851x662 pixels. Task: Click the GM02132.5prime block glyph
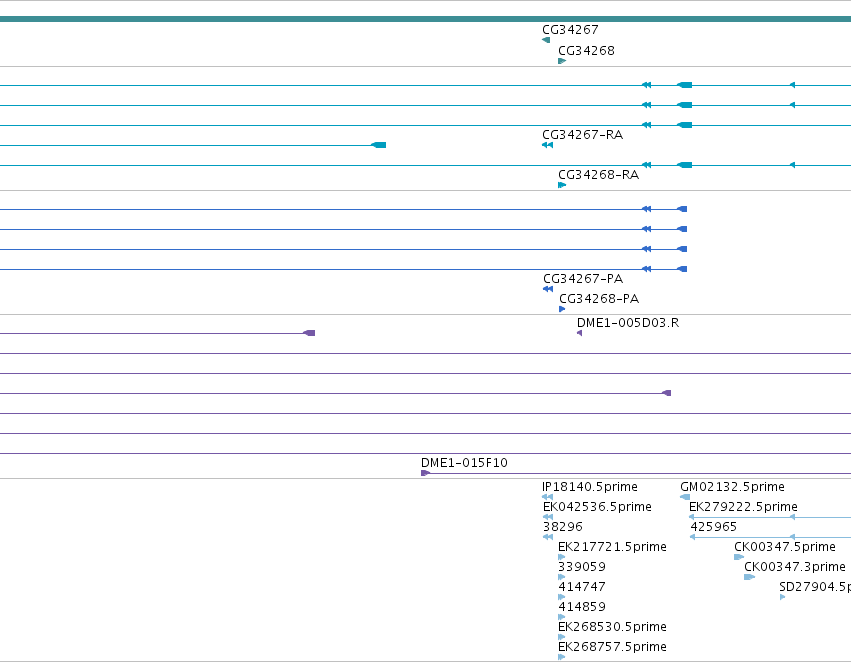click(x=685, y=497)
